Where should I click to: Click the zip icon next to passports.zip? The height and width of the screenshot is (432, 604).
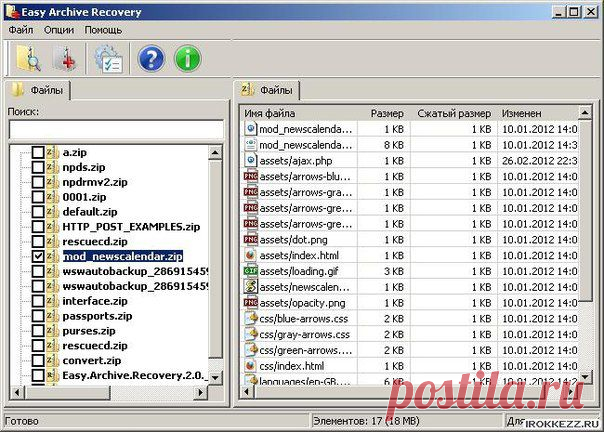[x=53, y=316]
